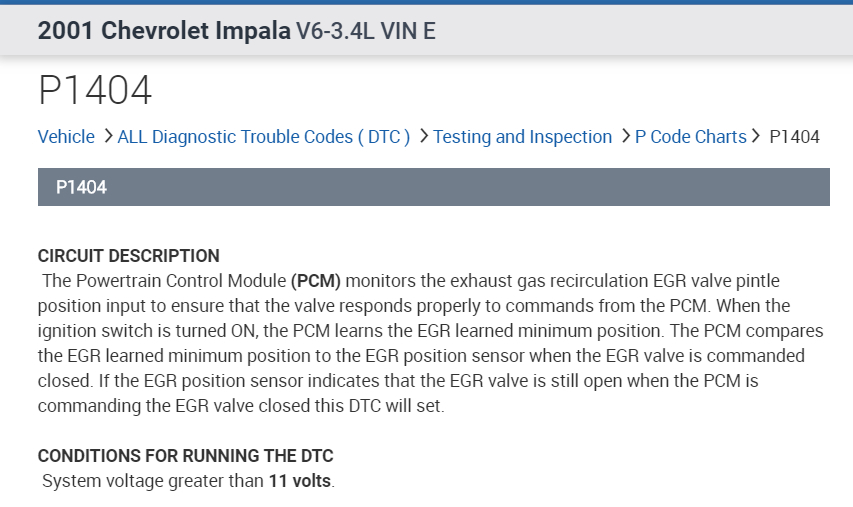
Task: Click the CIRCUIT DESCRIPTION heading
Action: [x=128, y=256]
